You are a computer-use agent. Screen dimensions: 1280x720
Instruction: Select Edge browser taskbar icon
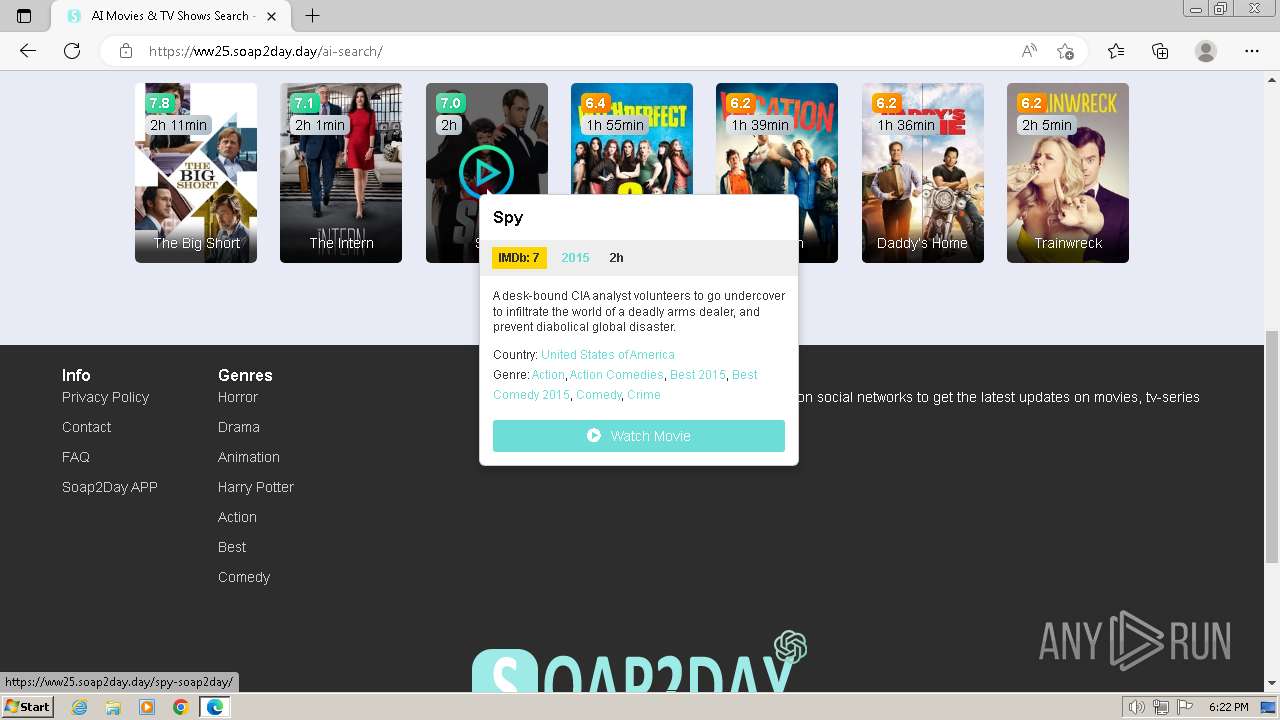point(214,707)
